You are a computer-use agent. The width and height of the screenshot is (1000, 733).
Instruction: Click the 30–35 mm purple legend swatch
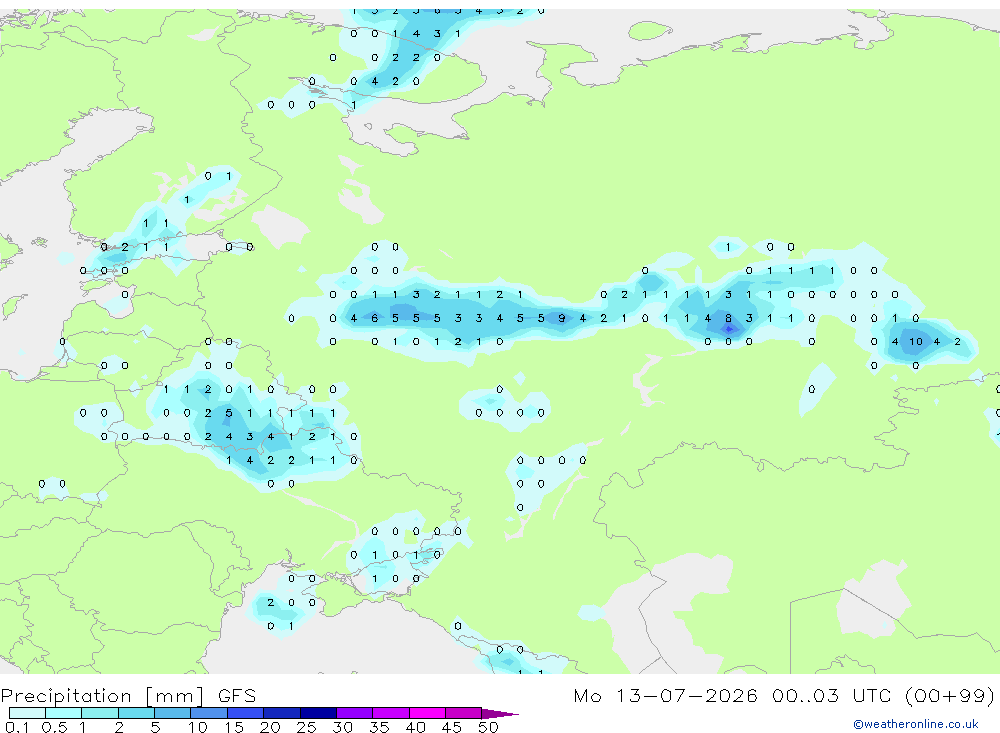[x=355, y=713]
